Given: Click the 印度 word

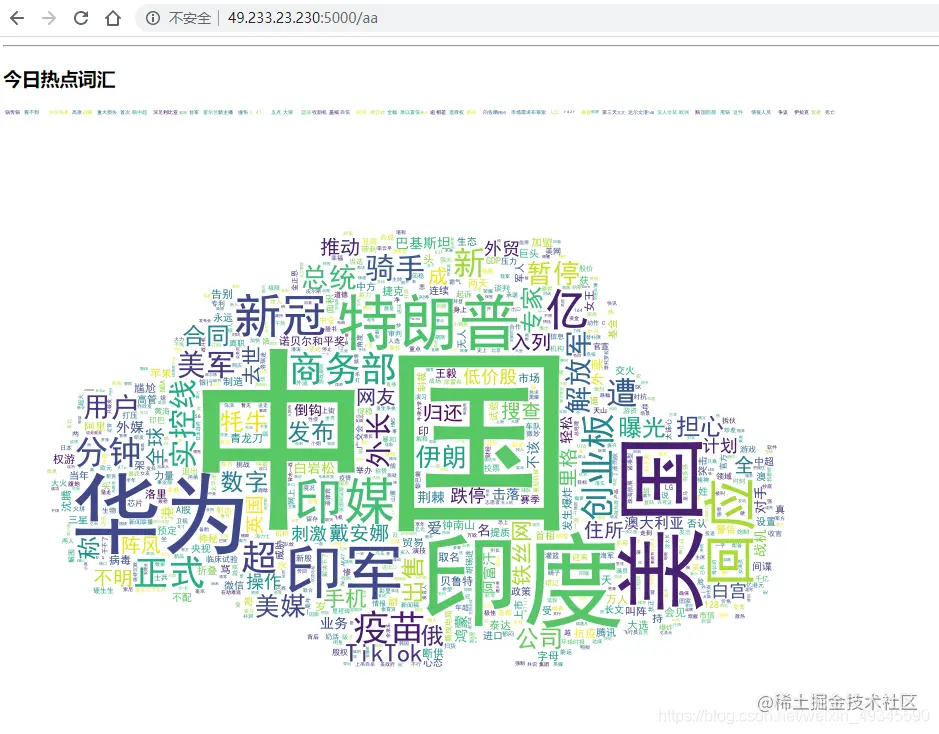Looking at the screenshot, I should point(520,580).
